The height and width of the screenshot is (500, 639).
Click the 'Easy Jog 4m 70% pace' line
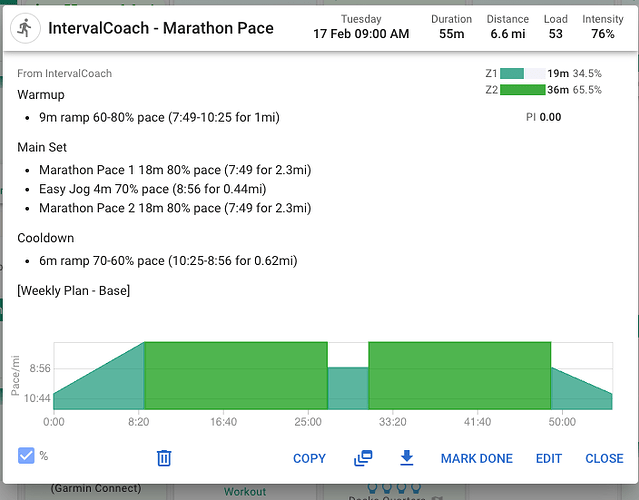pyautogui.click(x=153, y=189)
